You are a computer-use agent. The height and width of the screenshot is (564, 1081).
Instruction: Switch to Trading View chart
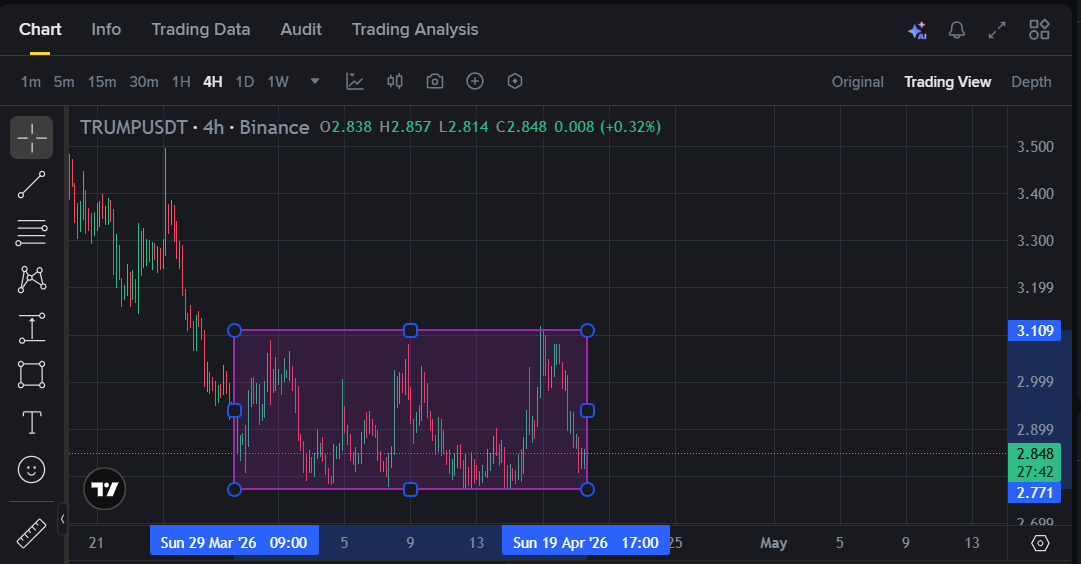click(948, 82)
